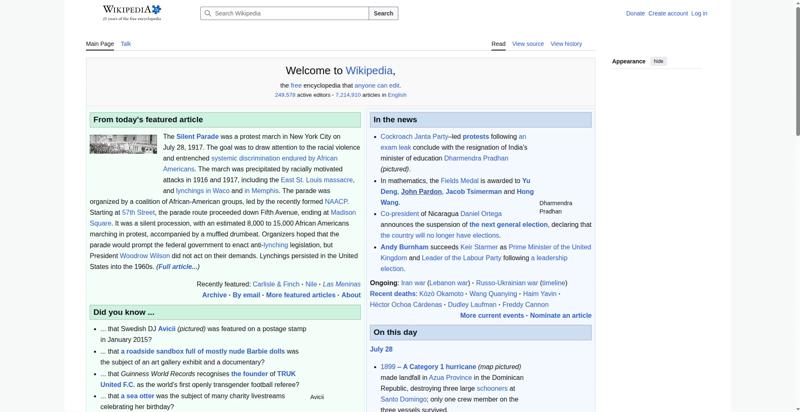Click the Create account link
The height and width of the screenshot is (412, 800).
pos(668,14)
